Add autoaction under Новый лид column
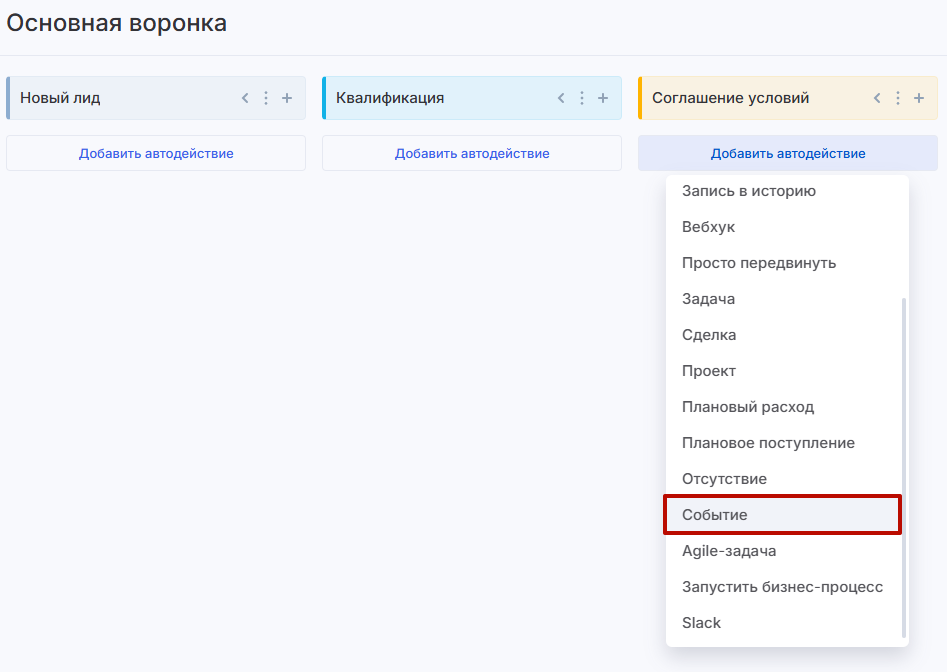Screen dimensions: 947x672 156,153
